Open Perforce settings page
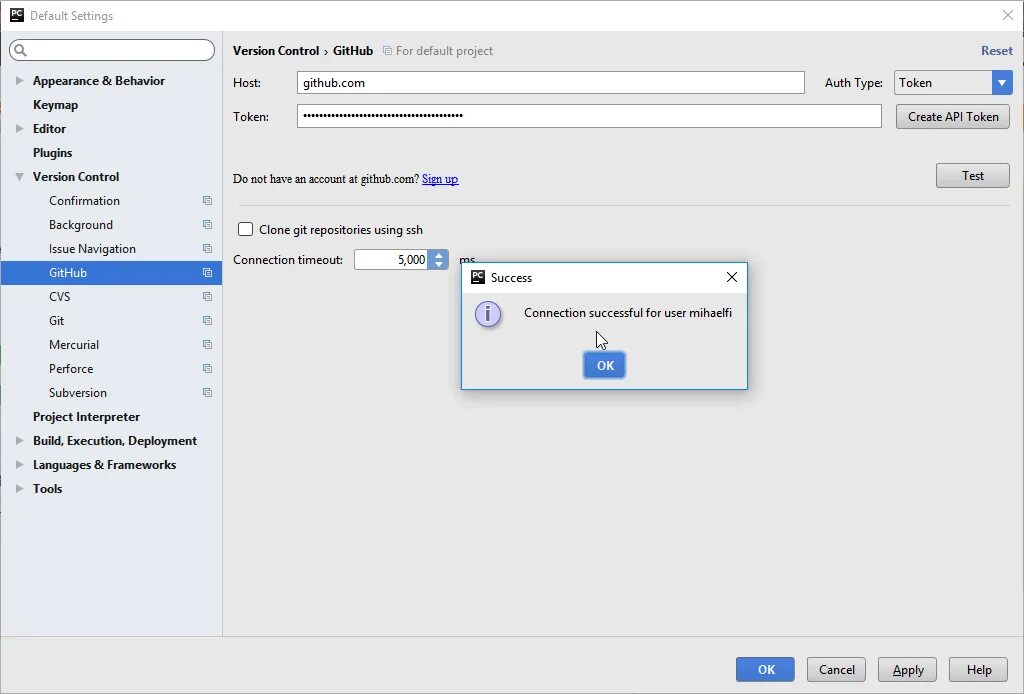Viewport: 1024px width, 694px height. point(71,369)
